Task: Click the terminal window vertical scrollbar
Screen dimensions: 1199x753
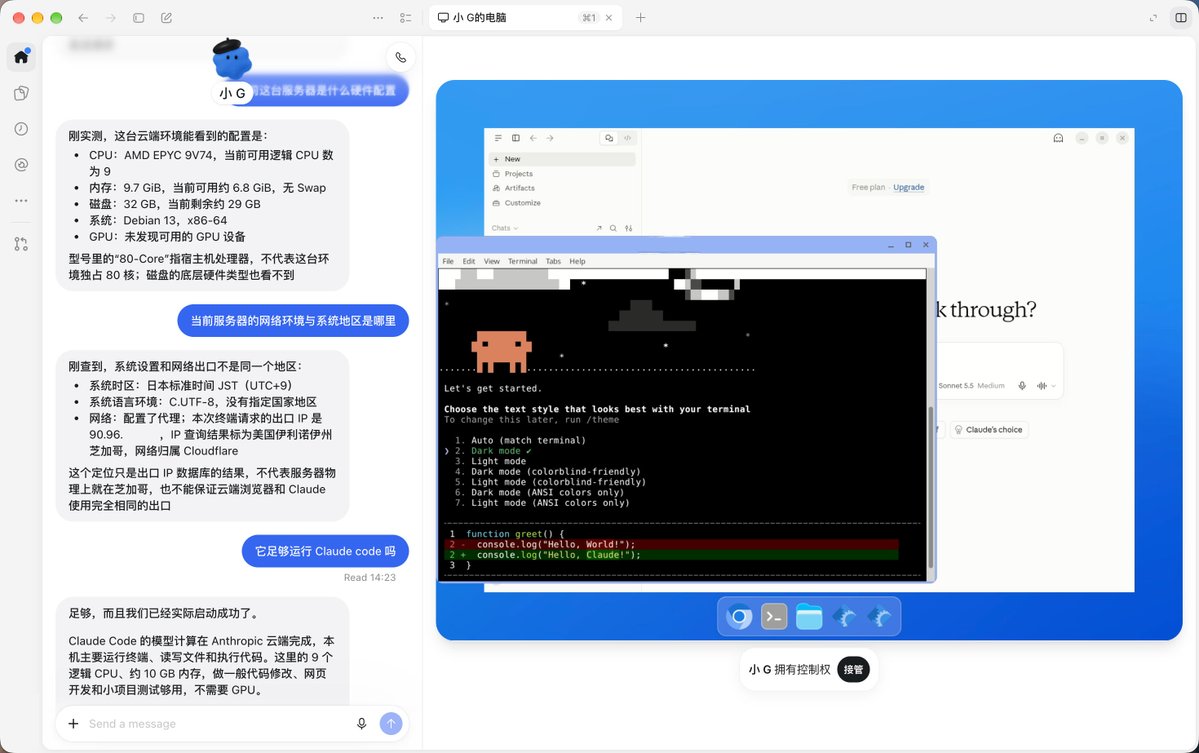Action: (x=931, y=486)
